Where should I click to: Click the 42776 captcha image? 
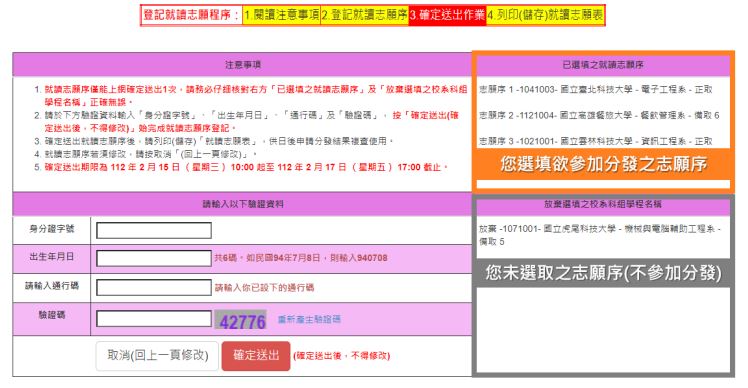(x=242, y=321)
